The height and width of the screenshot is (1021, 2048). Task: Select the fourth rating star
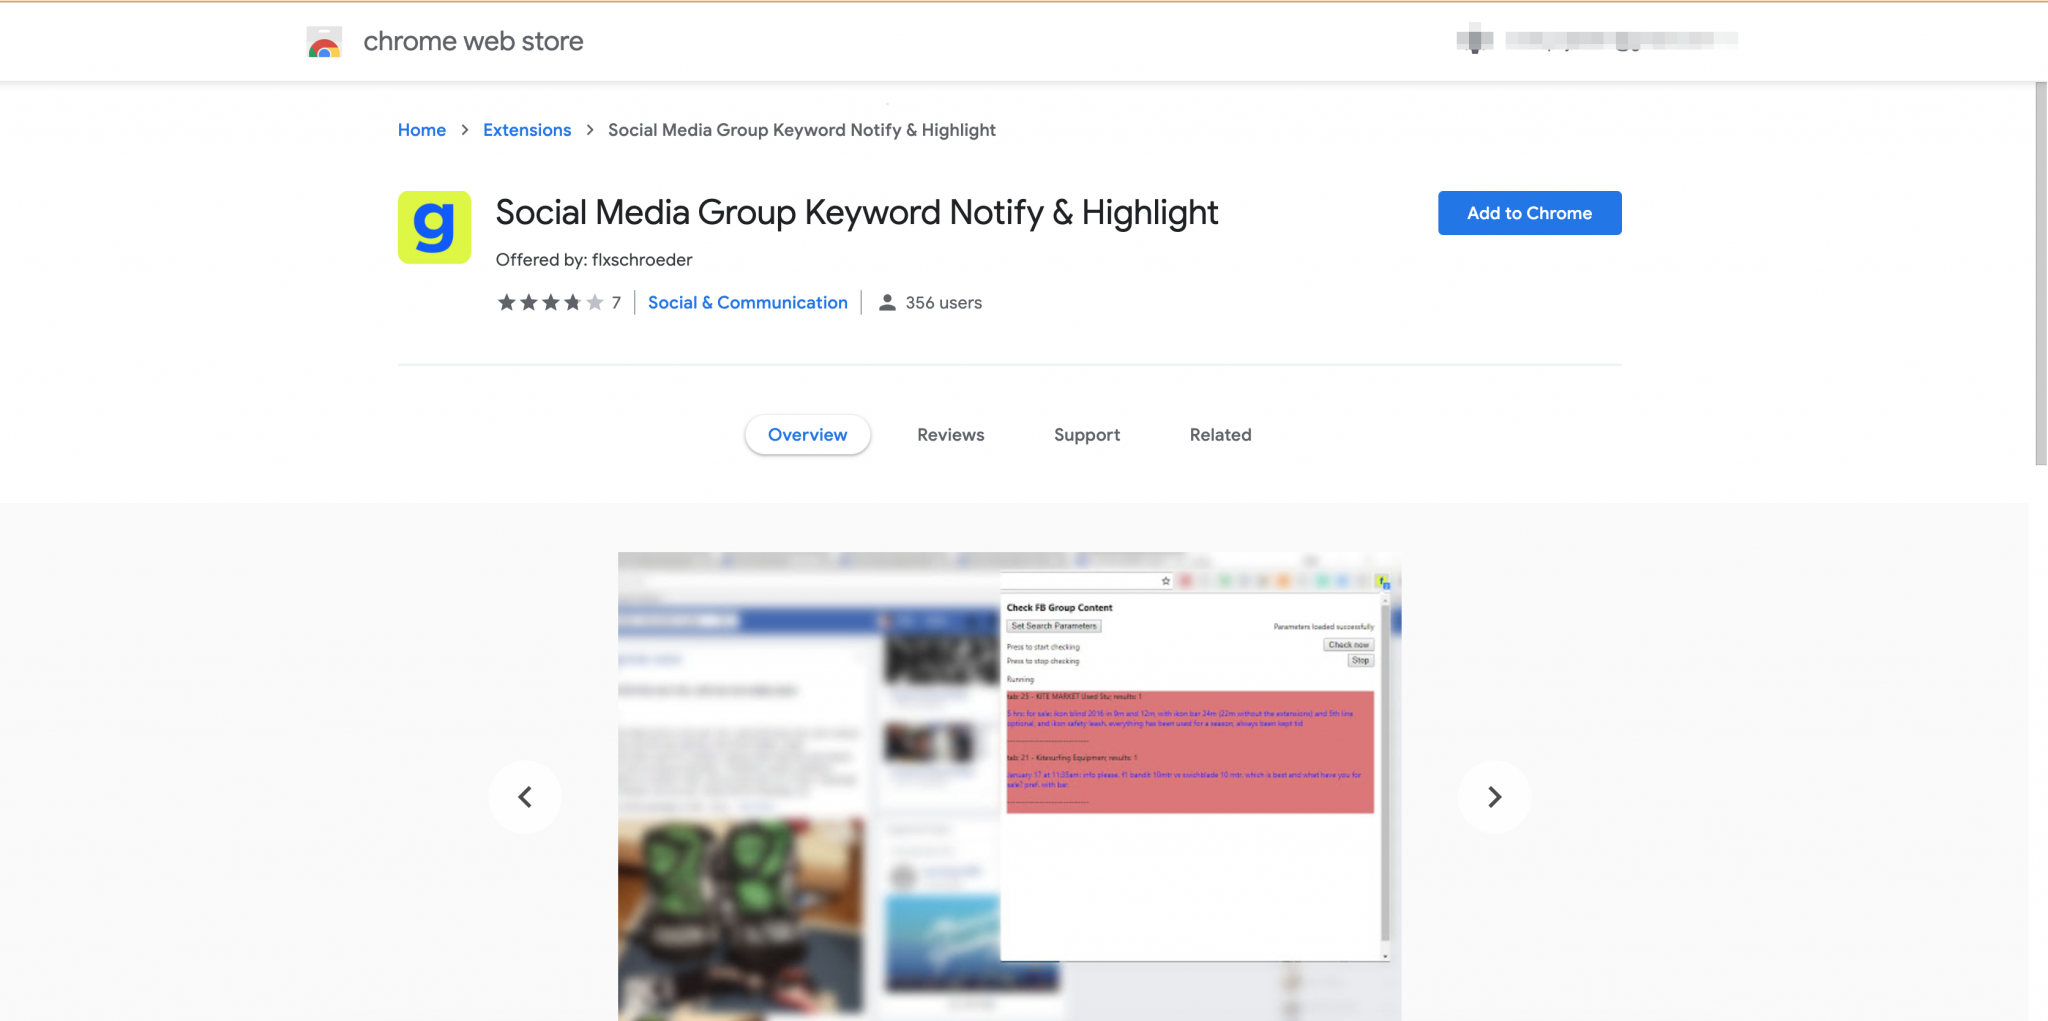[x=572, y=301]
